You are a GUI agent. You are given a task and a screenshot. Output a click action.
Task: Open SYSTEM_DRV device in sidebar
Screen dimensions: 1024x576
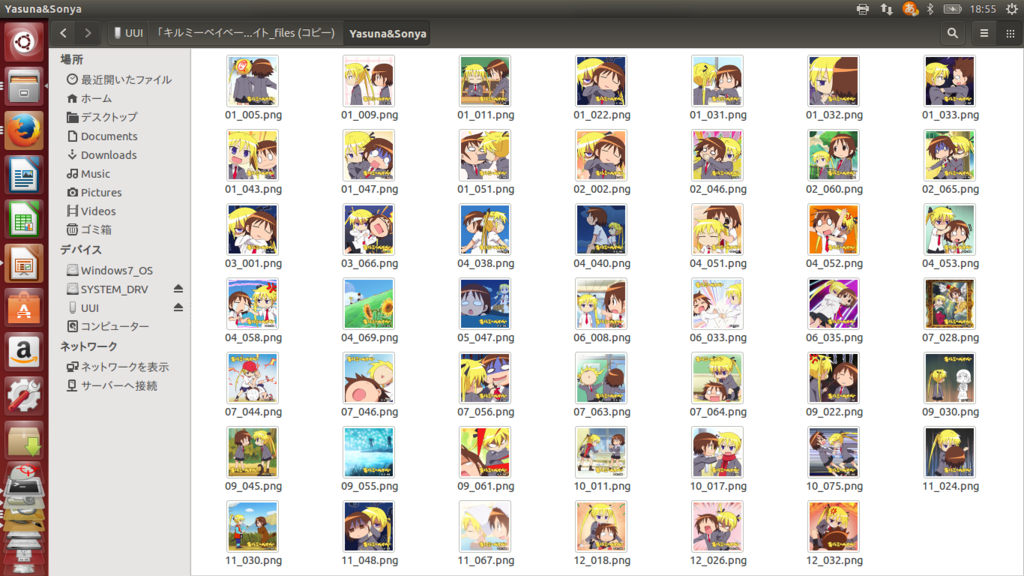(108, 289)
